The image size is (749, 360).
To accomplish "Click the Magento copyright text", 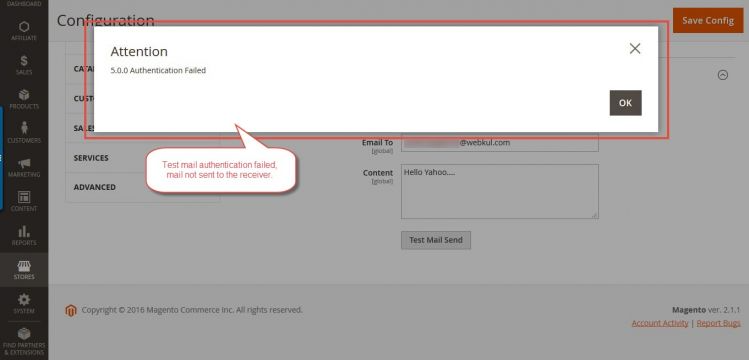I will [192, 310].
